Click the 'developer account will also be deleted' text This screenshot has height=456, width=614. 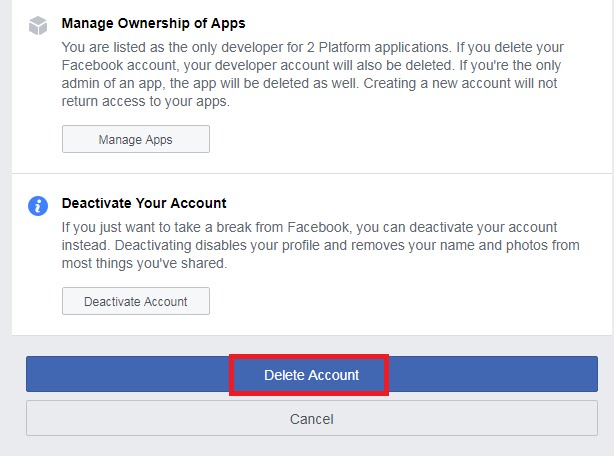tap(334, 65)
